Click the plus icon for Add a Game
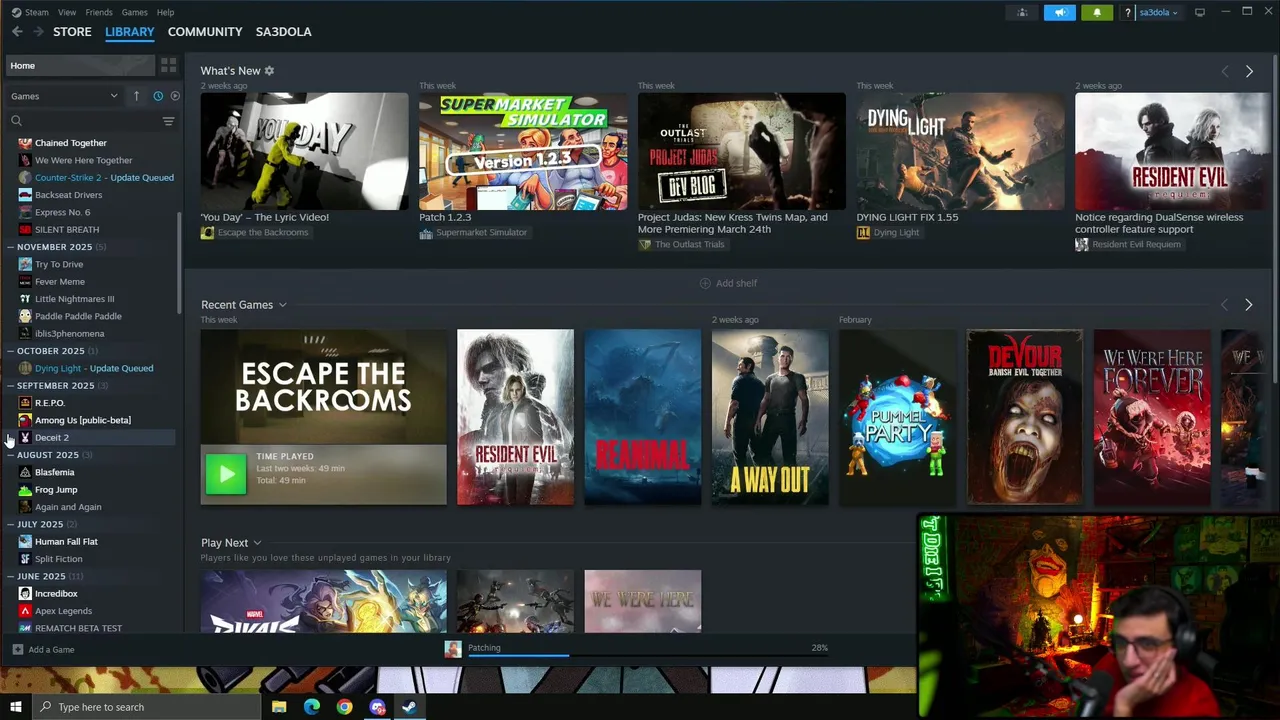The width and height of the screenshot is (1280, 720). click(x=17, y=650)
